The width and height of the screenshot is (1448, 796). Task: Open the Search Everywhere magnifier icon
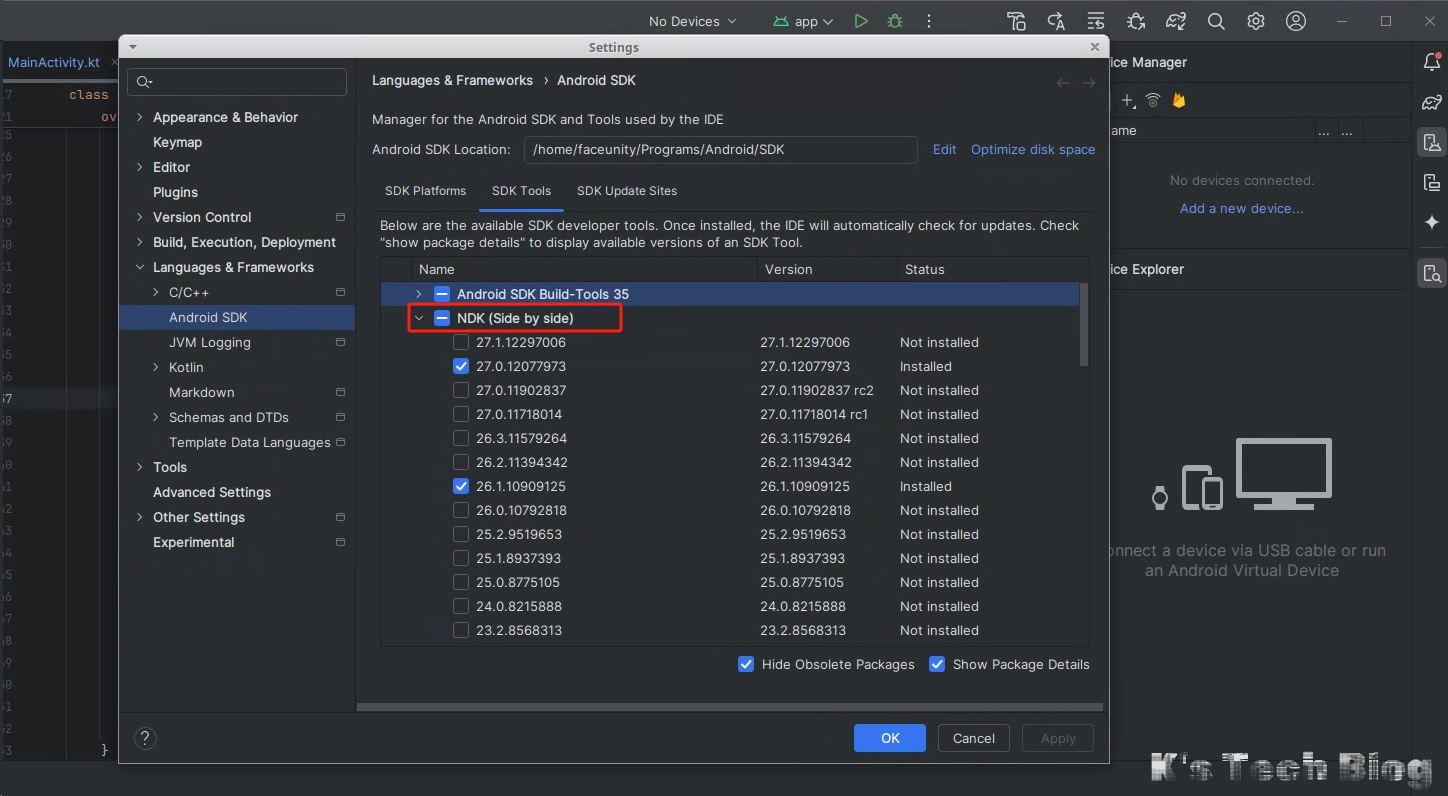point(1216,21)
